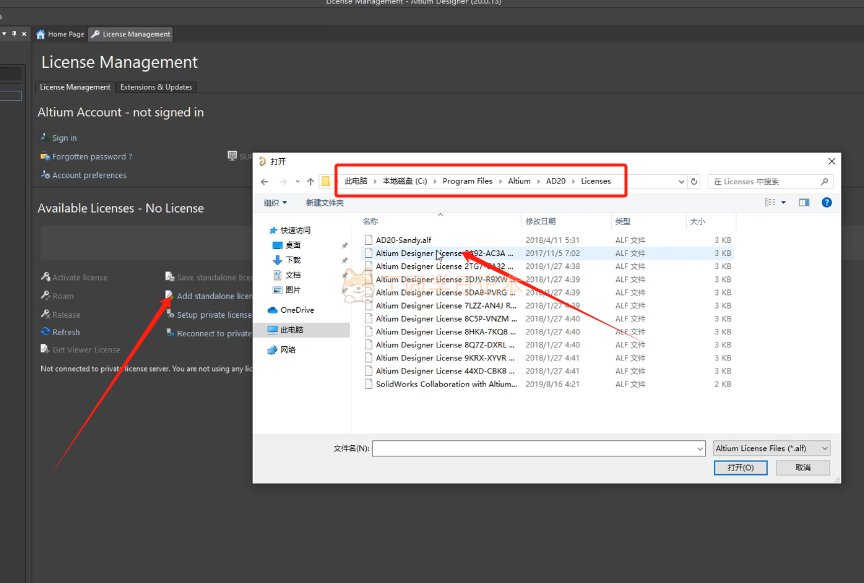Click the Sign in key icon

click(x=44, y=138)
